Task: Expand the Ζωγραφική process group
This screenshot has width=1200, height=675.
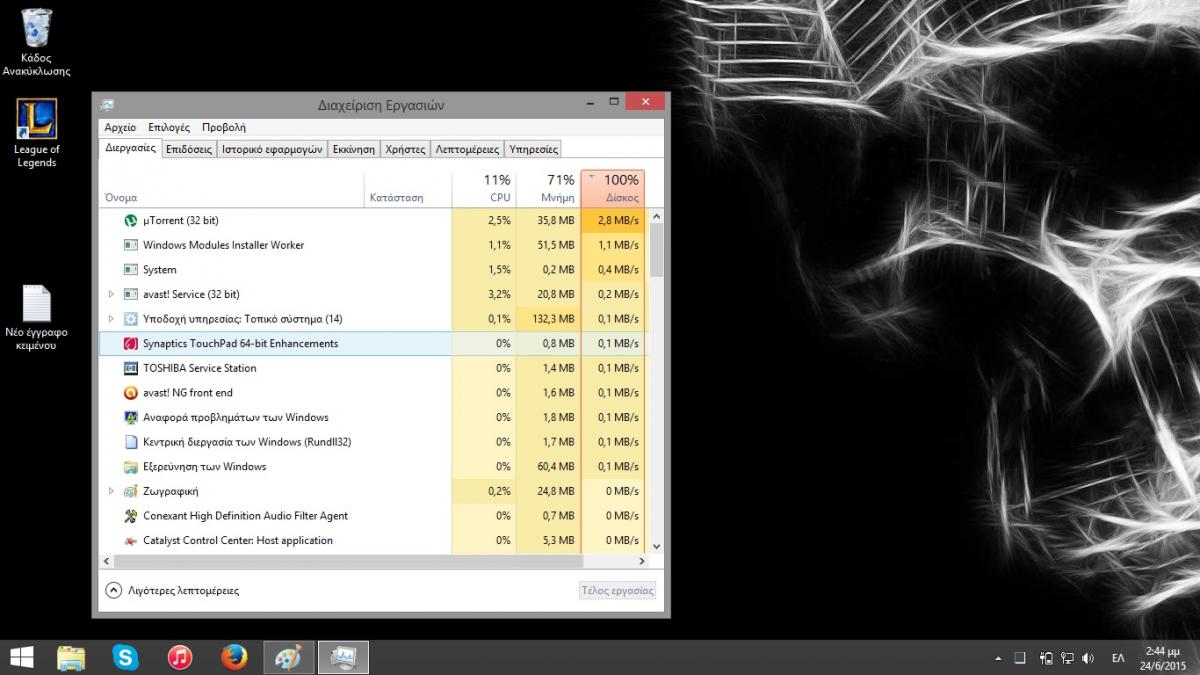Action: (x=111, y=491)
